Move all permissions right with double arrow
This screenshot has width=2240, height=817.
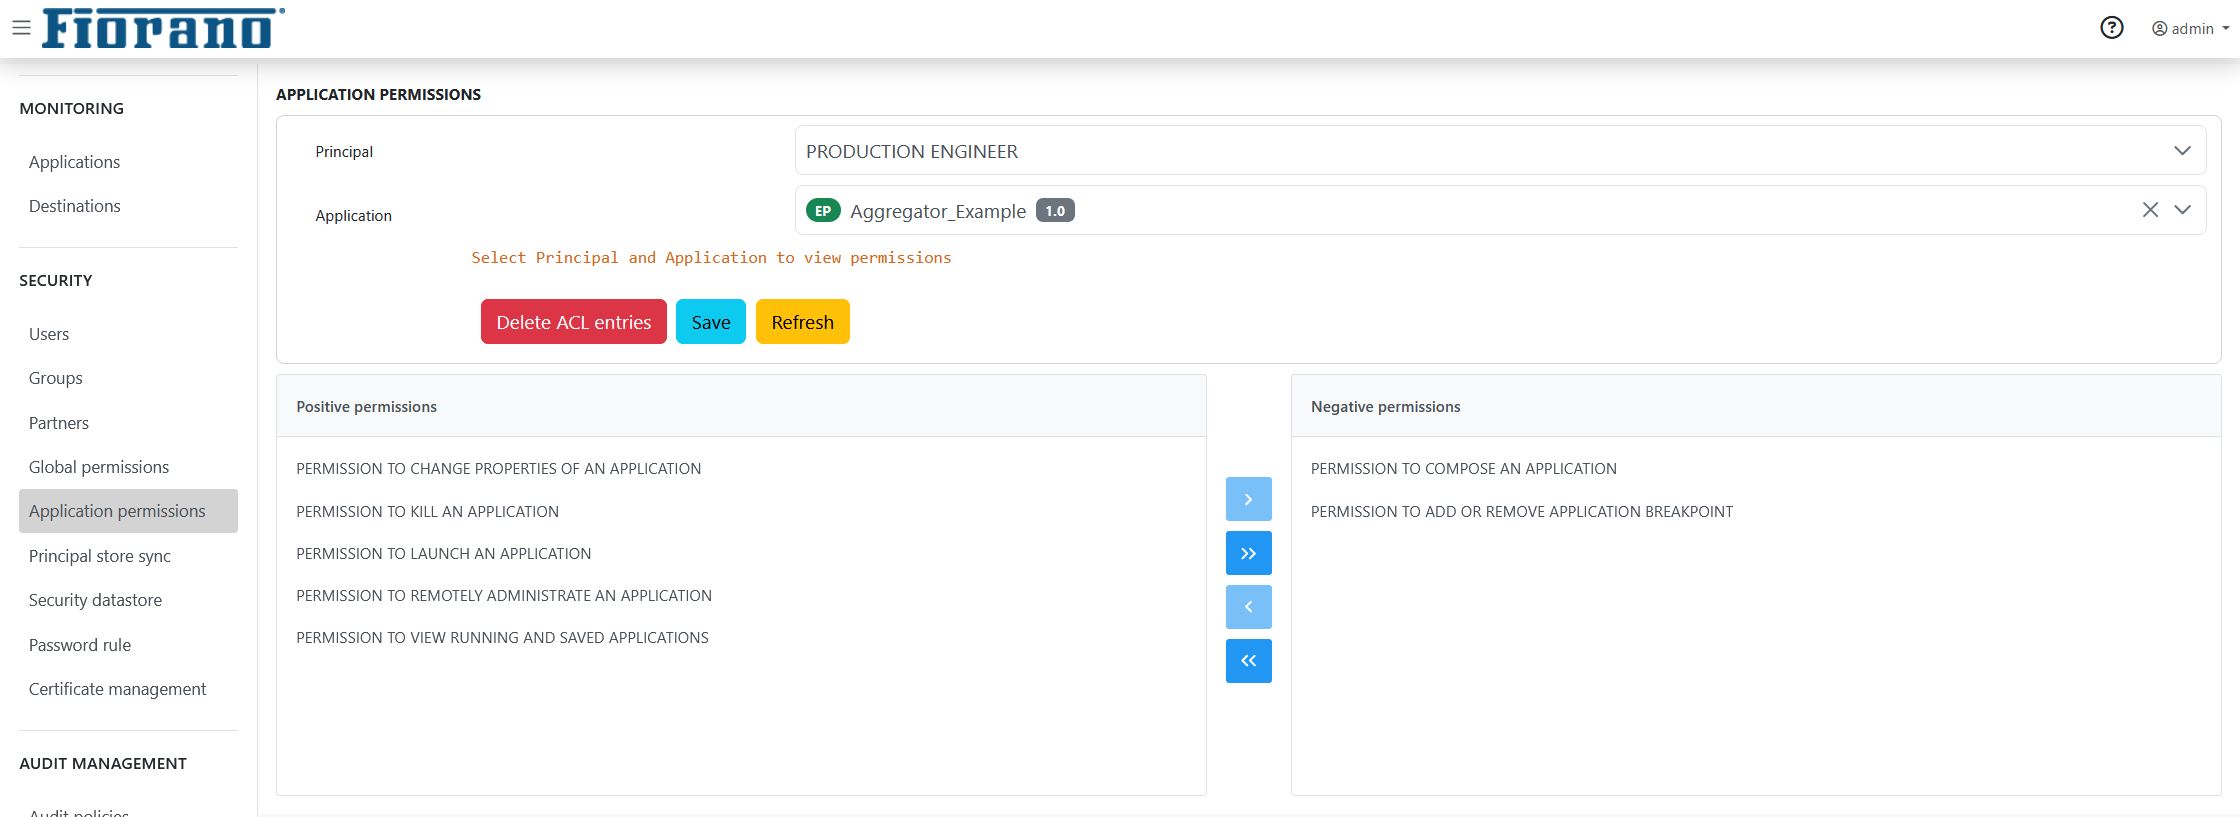point(1248,553)
